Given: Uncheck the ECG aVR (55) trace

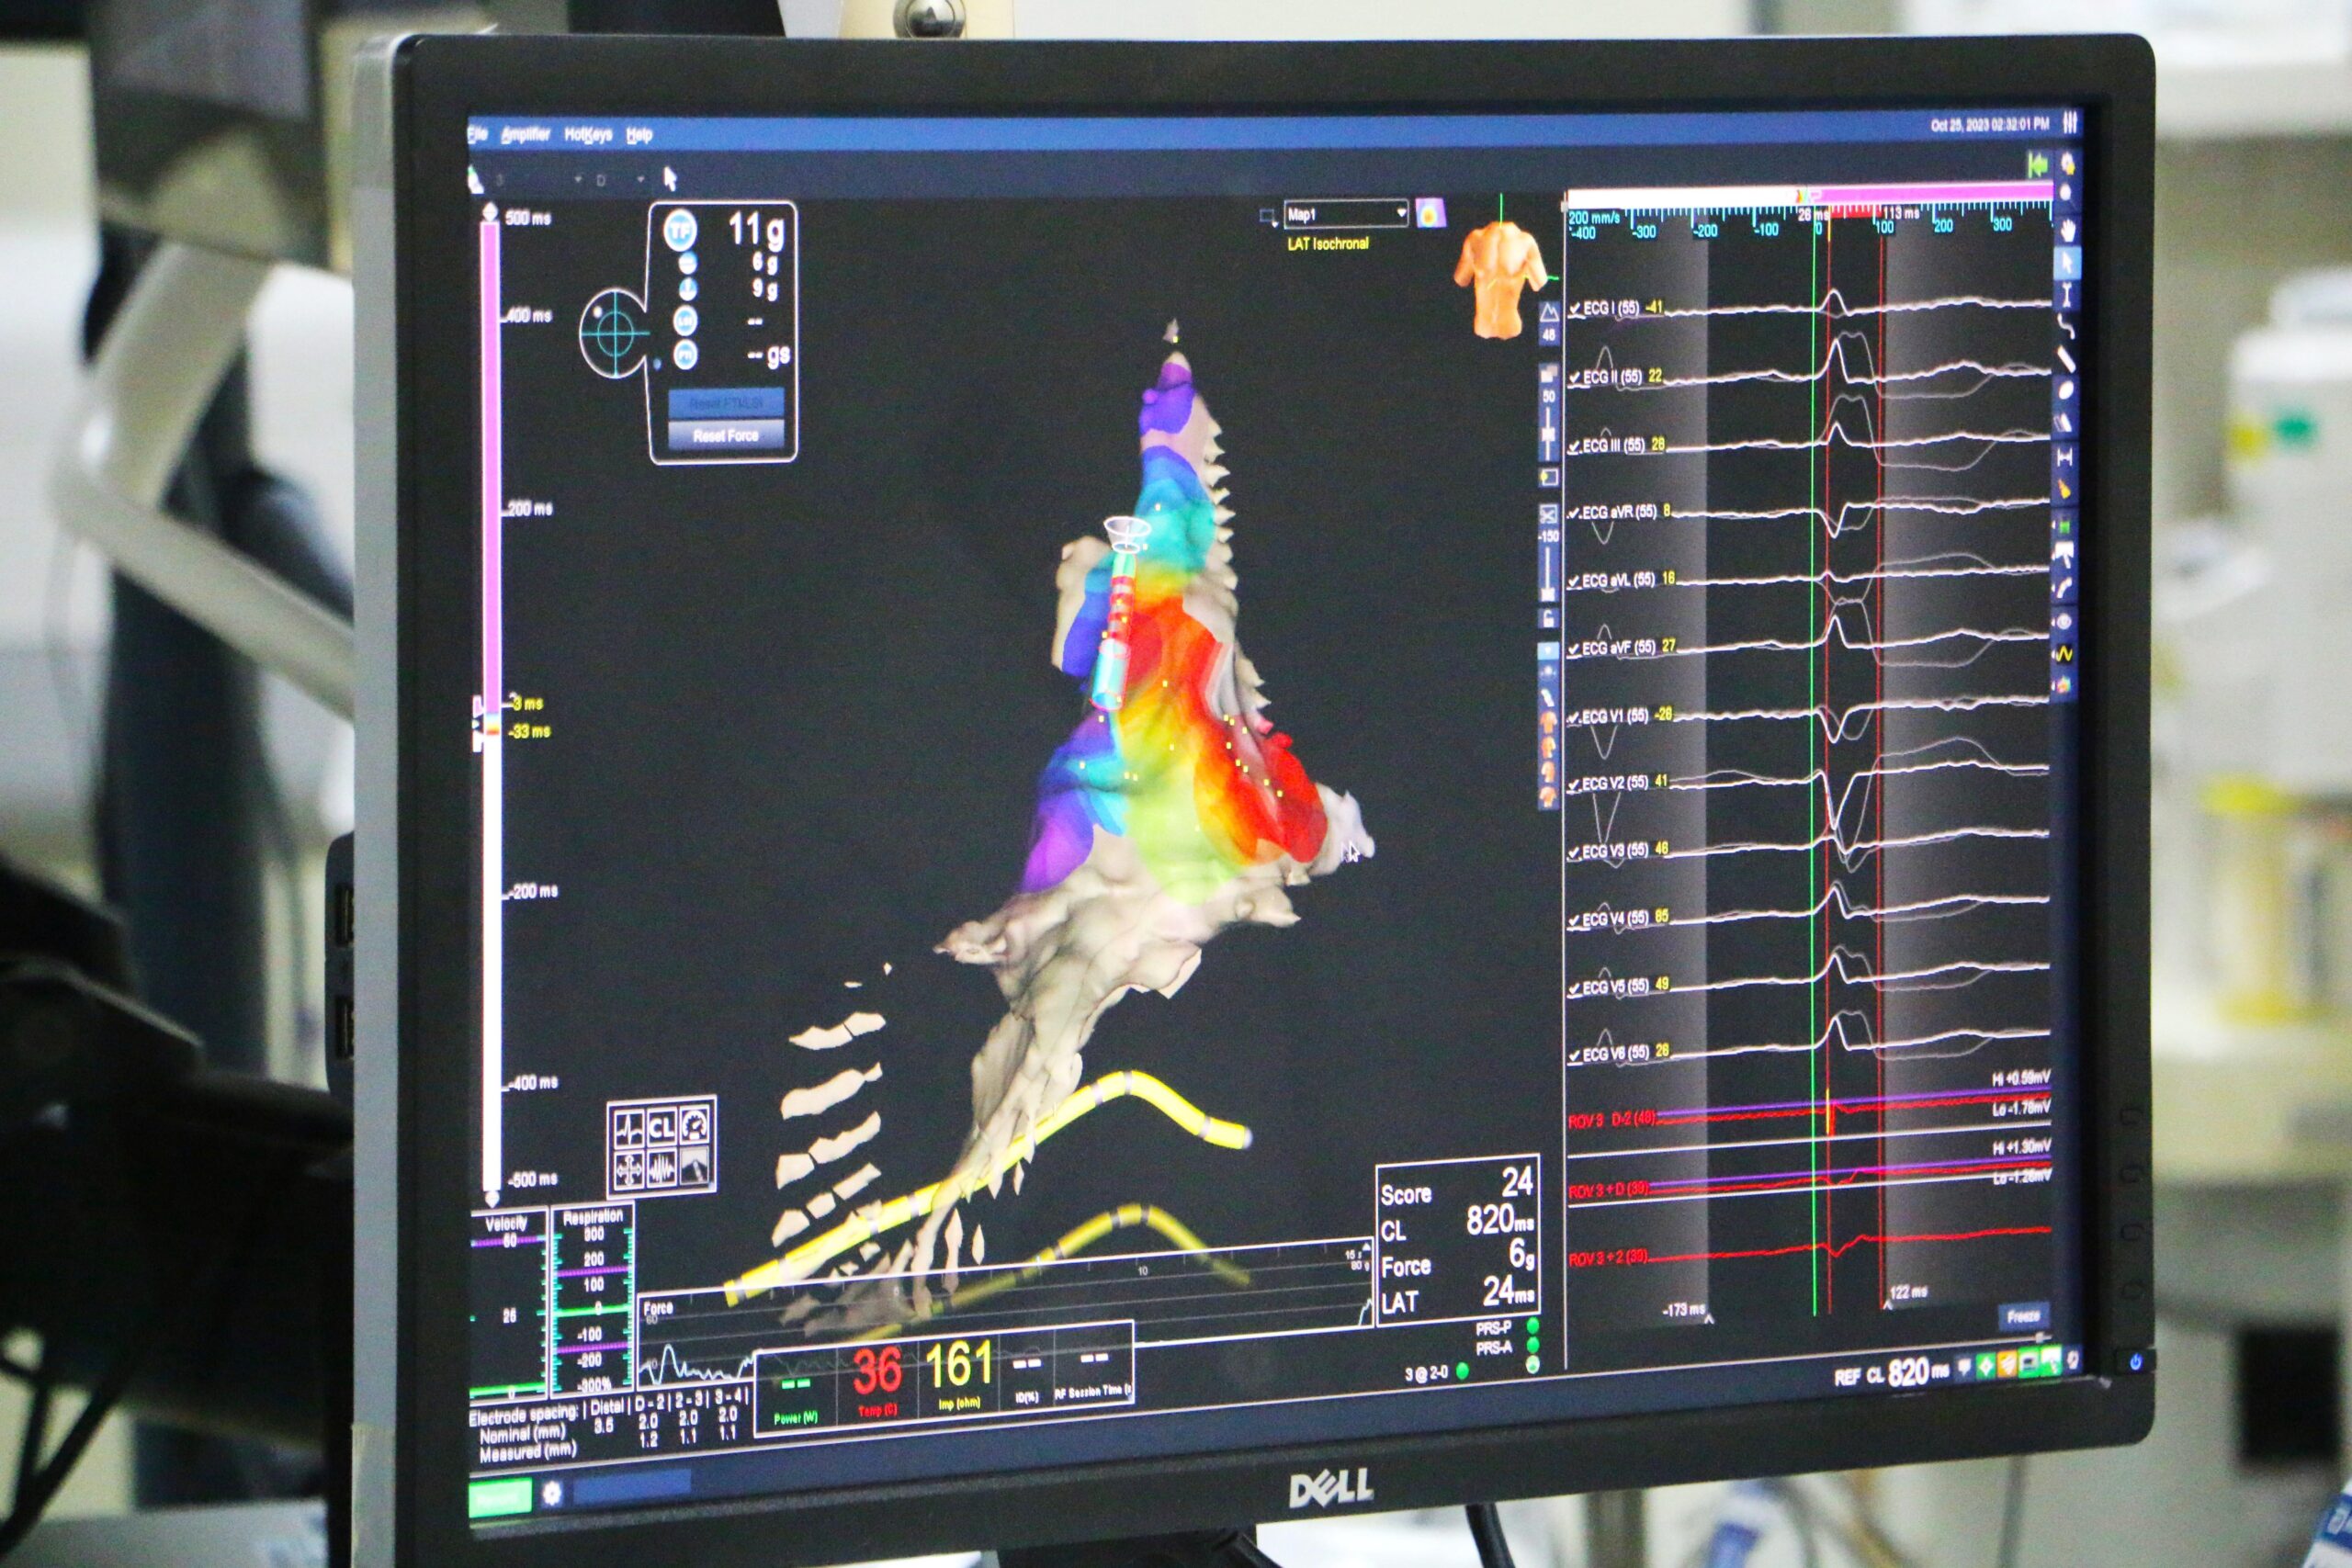Looking at the screenshot, I should (1574, 513).
